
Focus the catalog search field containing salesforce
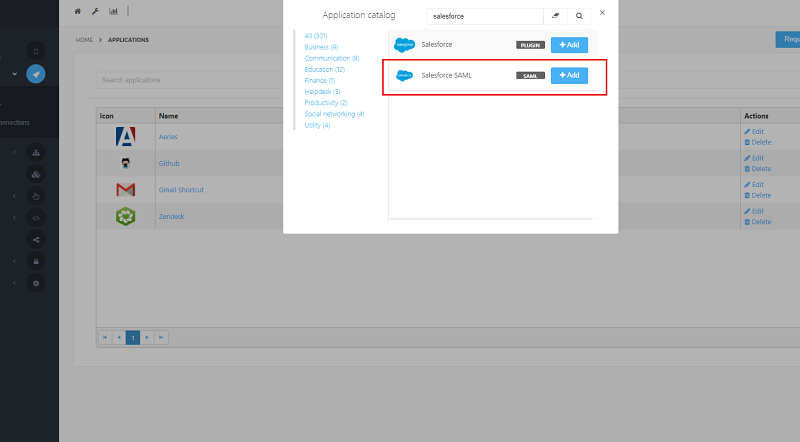485,16
